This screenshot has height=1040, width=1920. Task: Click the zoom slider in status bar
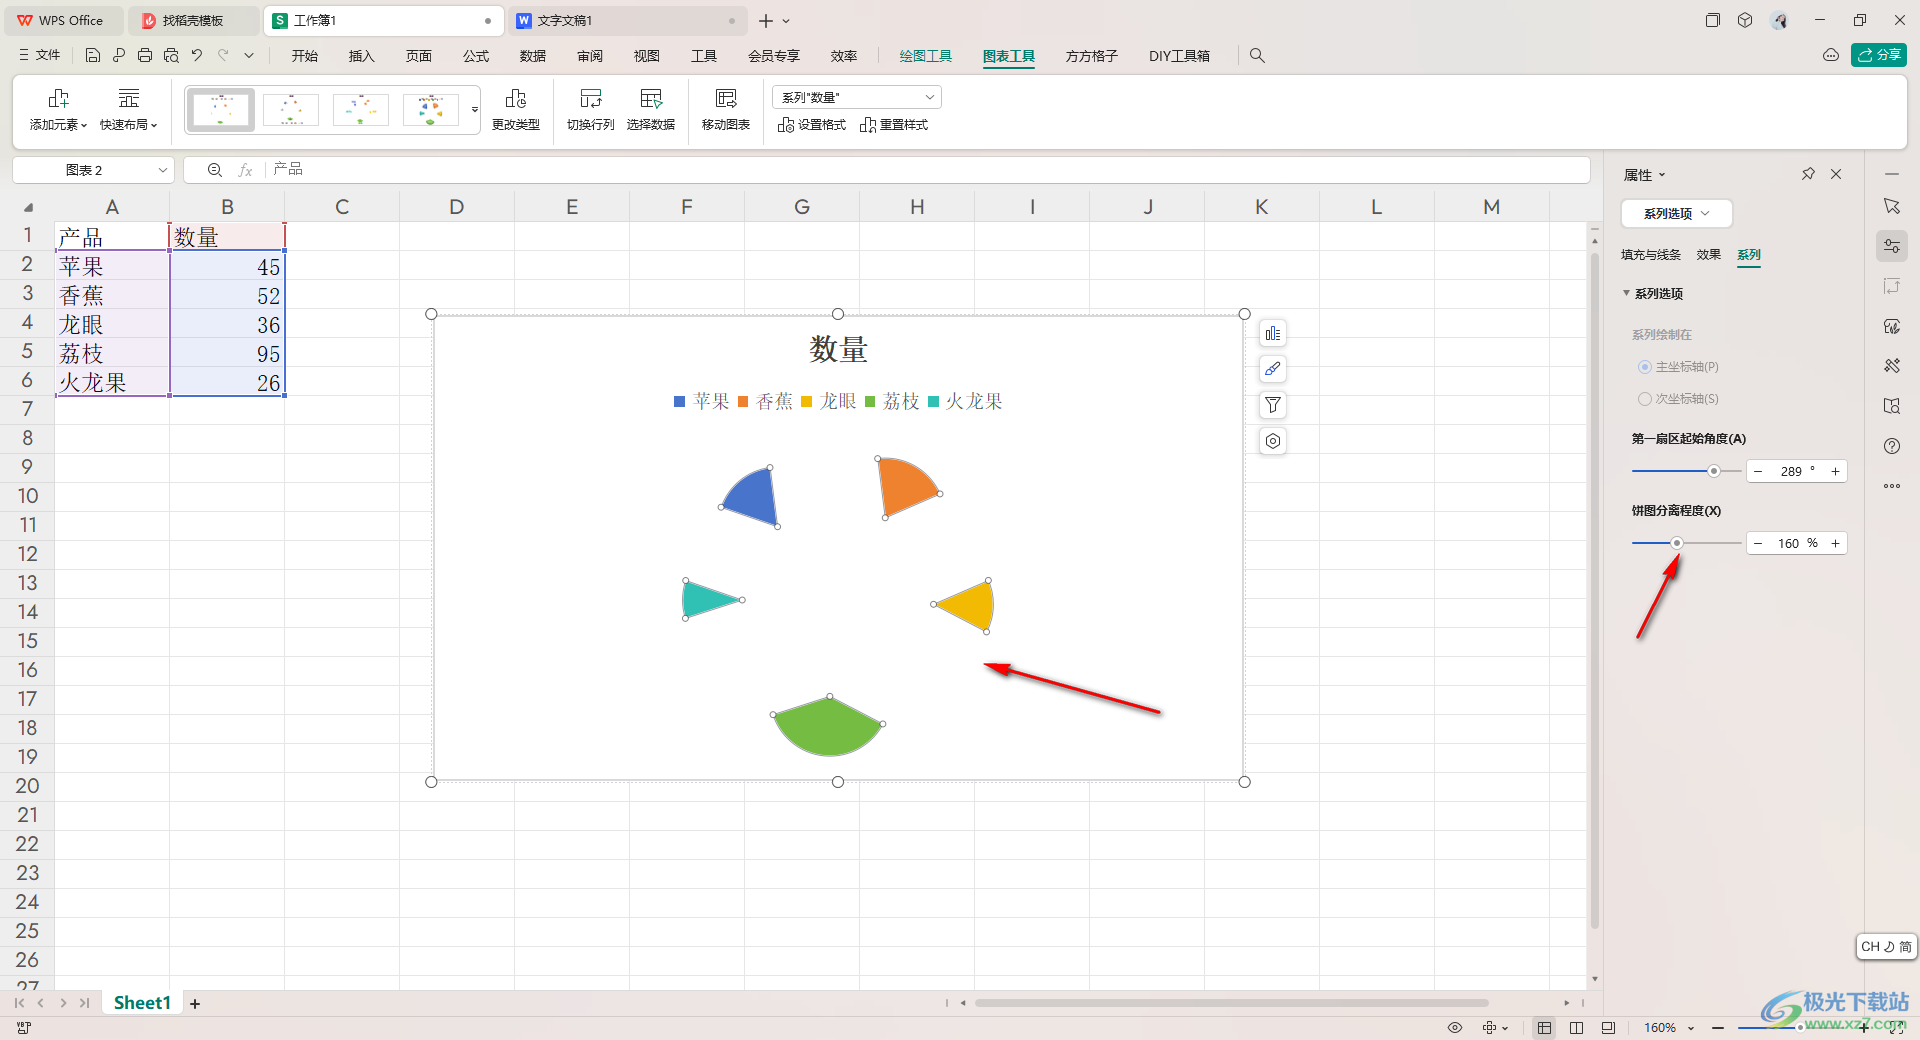1800,1027
